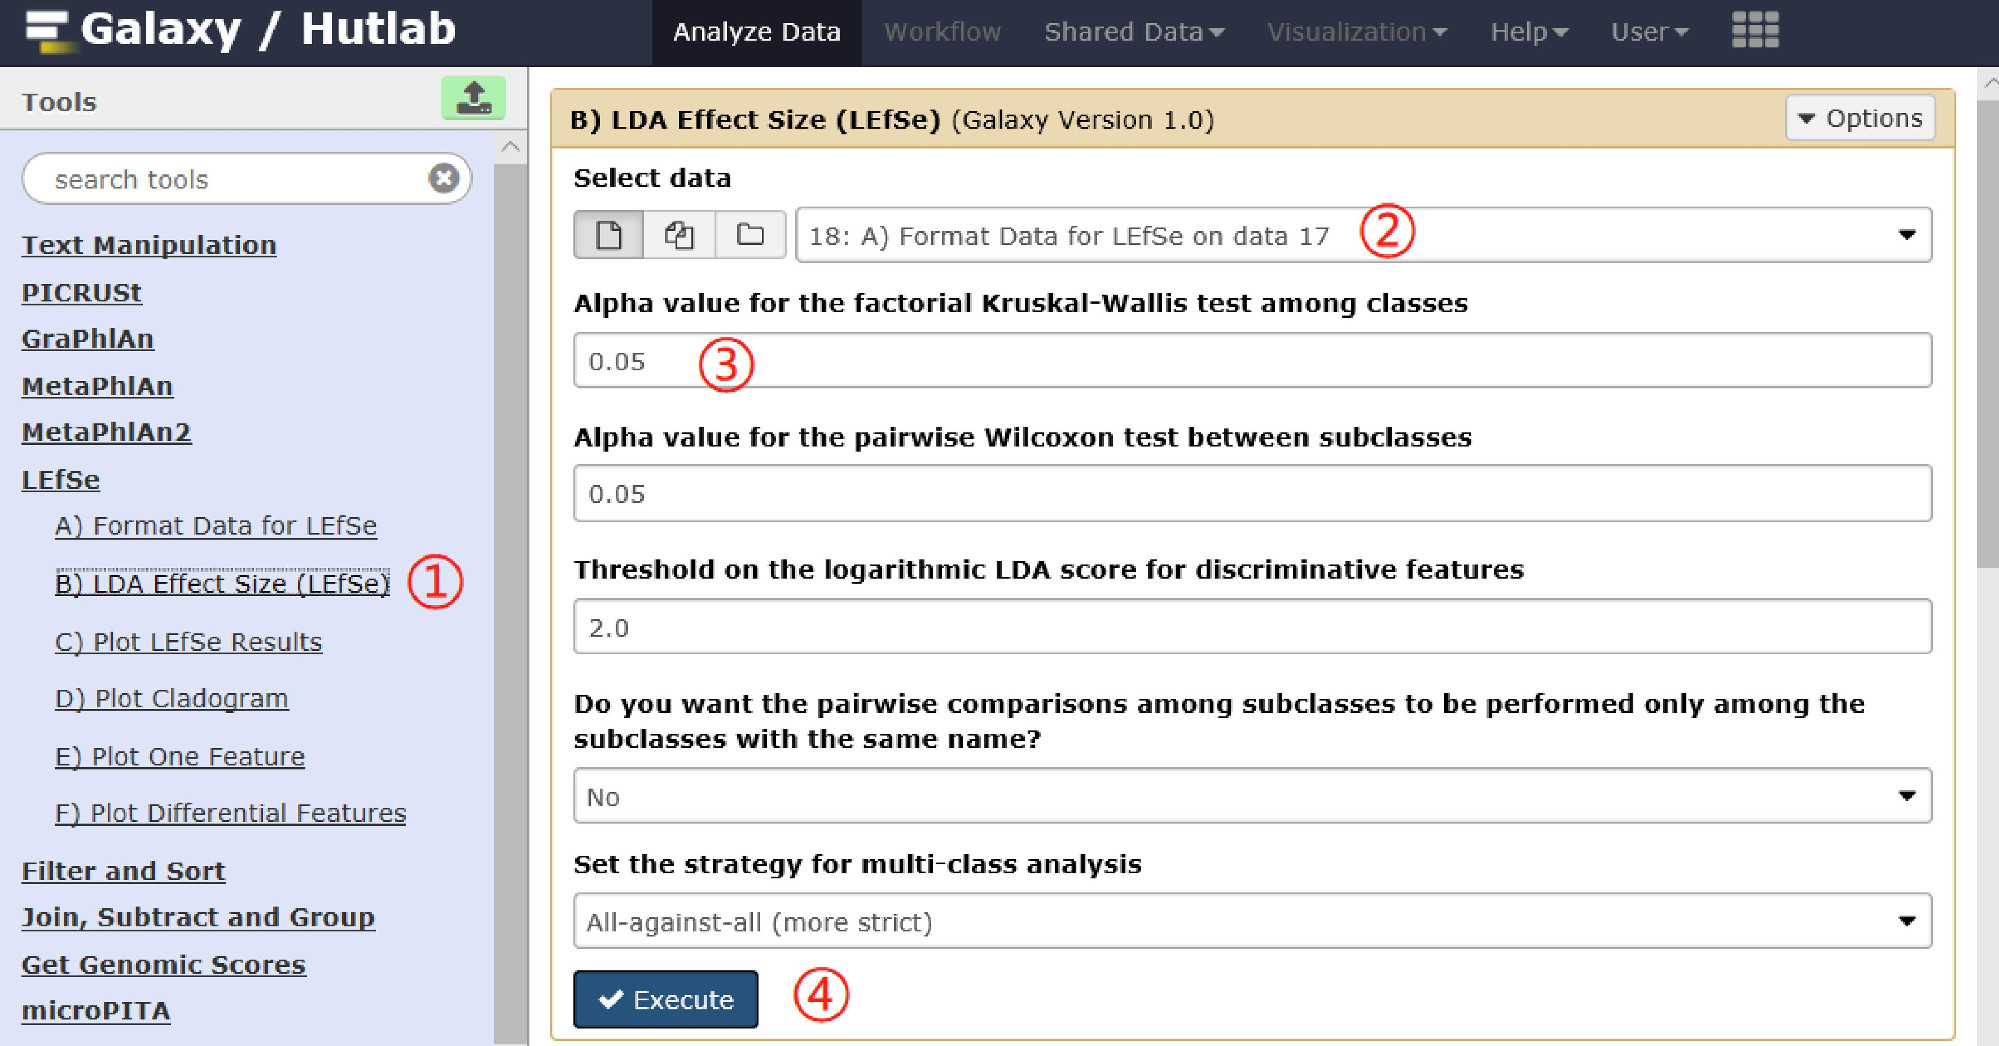Clear the search tools field
The width and height of the screenshot is (1999, 1046).
[443, 178]
